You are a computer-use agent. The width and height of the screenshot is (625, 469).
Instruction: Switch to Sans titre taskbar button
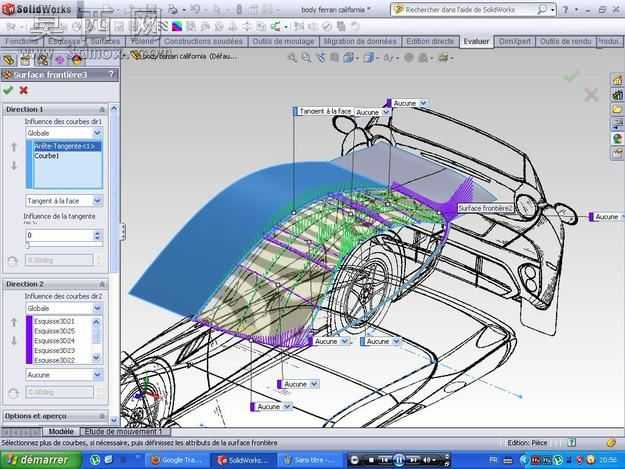(309, 460)
